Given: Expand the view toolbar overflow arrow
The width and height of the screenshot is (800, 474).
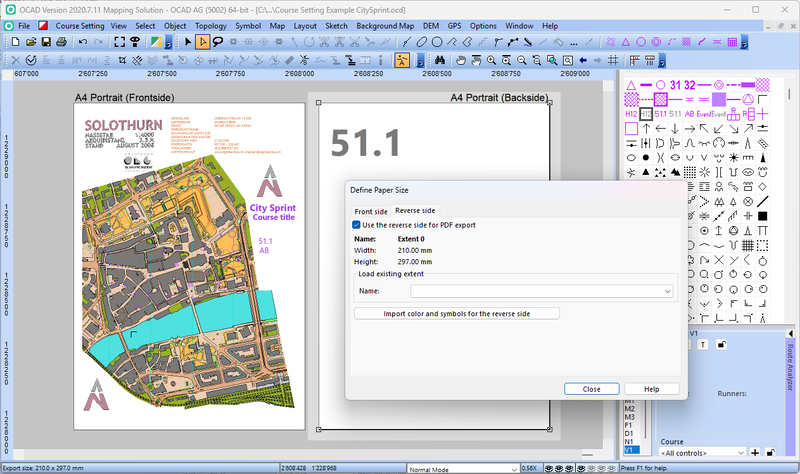Looking at the screenshot, I should [662, 62].
